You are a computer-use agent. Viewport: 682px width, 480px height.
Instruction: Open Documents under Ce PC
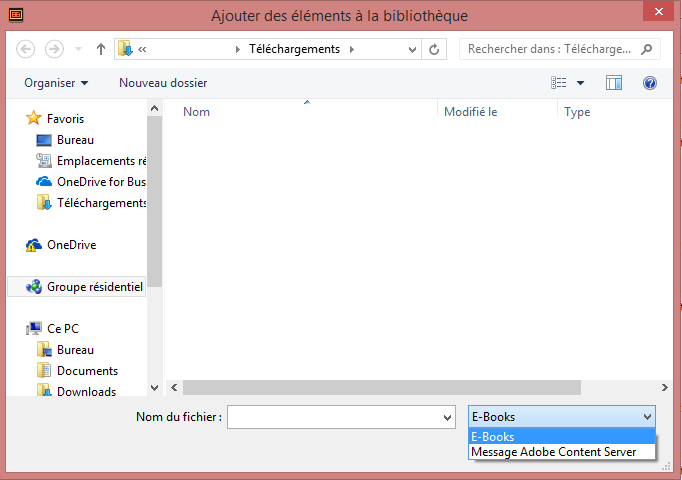[x=87, y=371]
